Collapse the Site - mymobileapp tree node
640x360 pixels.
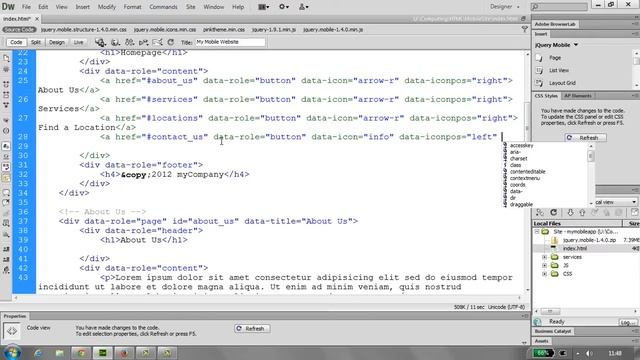537,232
